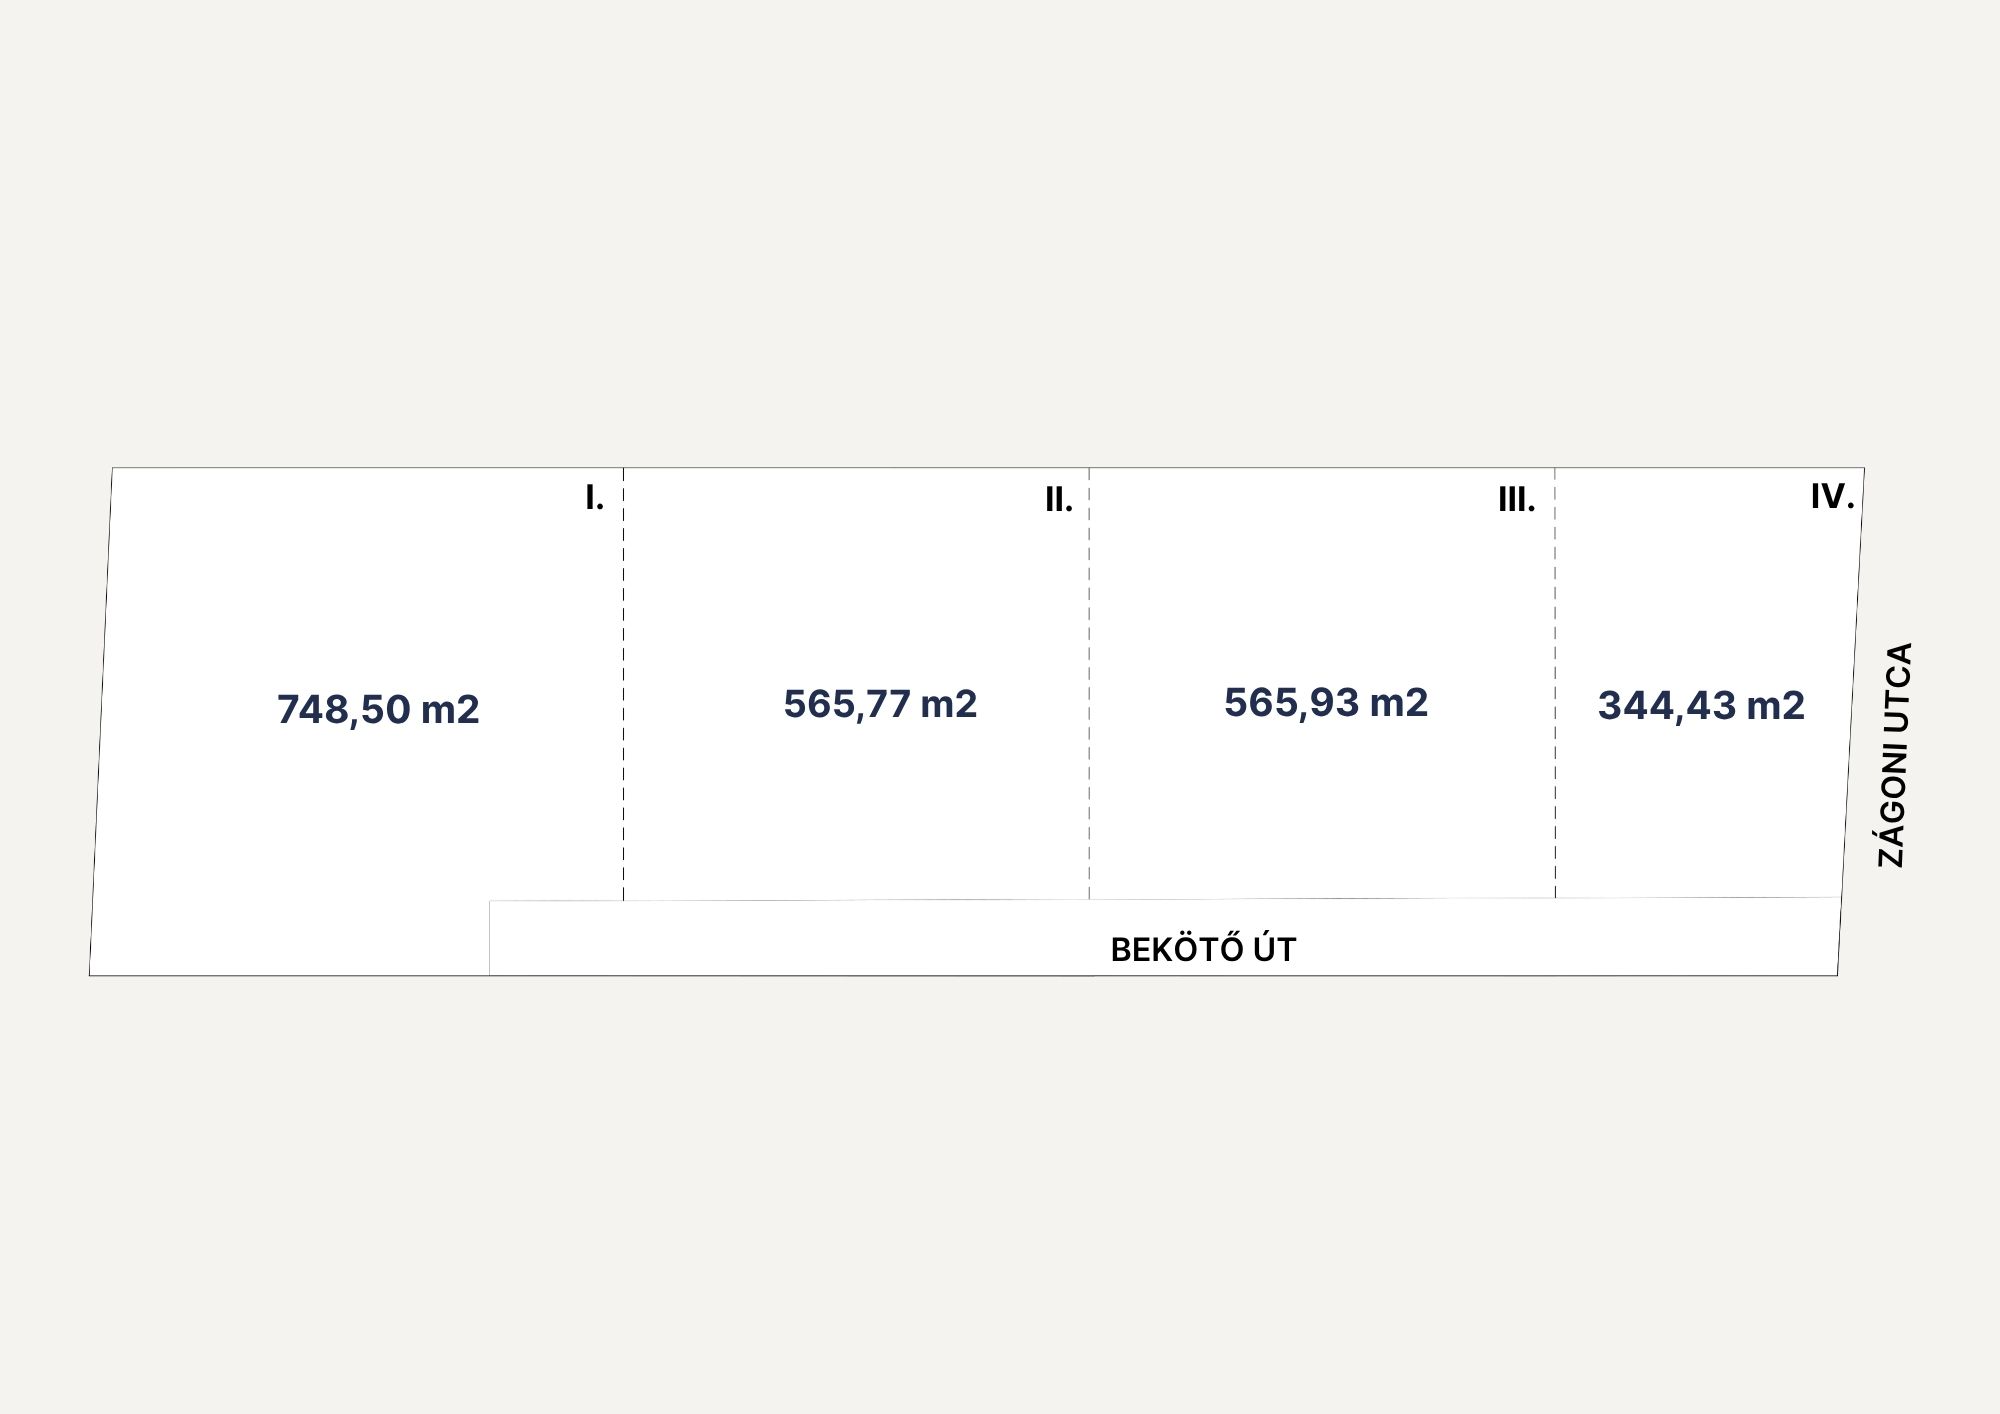Click plot I's bottom strip left of the access road
The width and height of the screenshot is (2000, 1414).
click(x=290, y=938)
